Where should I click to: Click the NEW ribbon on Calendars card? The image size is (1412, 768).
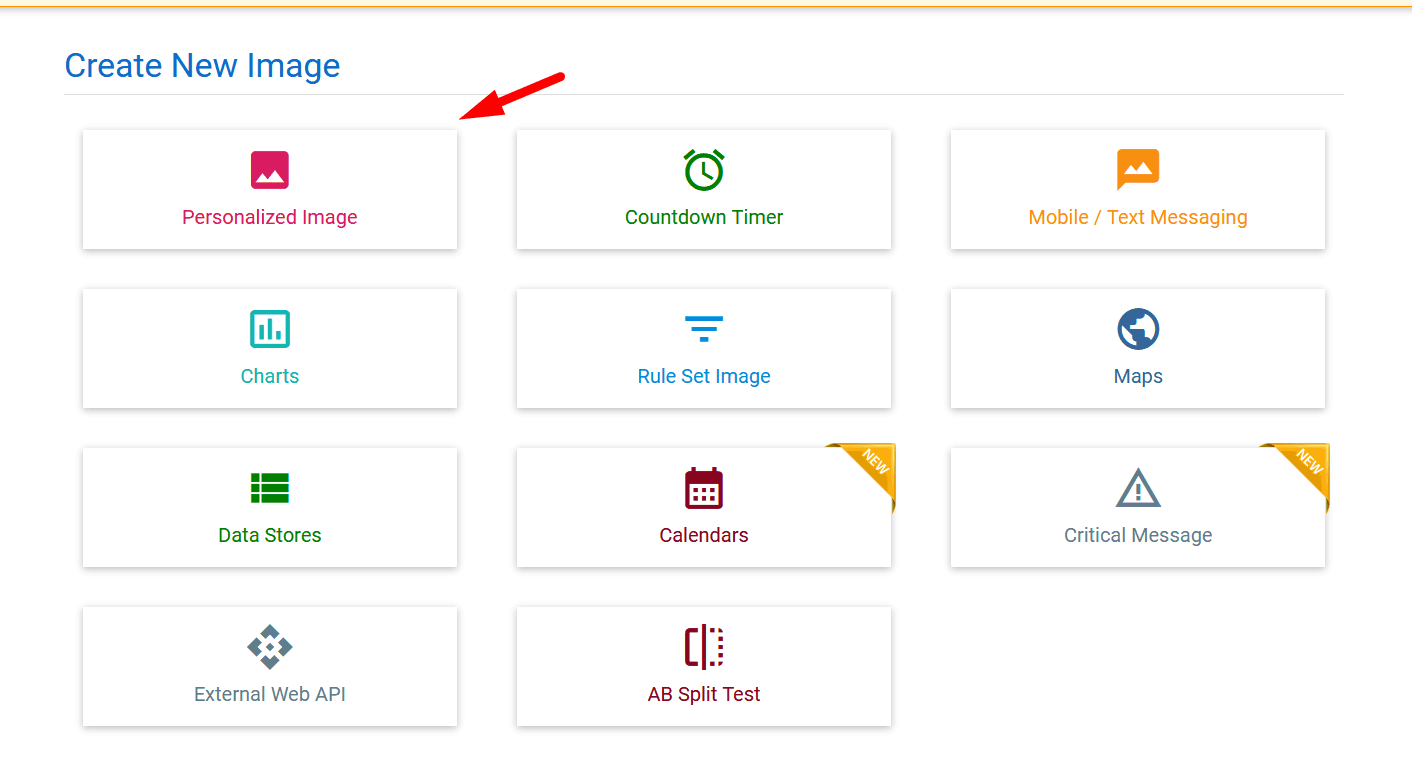(872, 465)
